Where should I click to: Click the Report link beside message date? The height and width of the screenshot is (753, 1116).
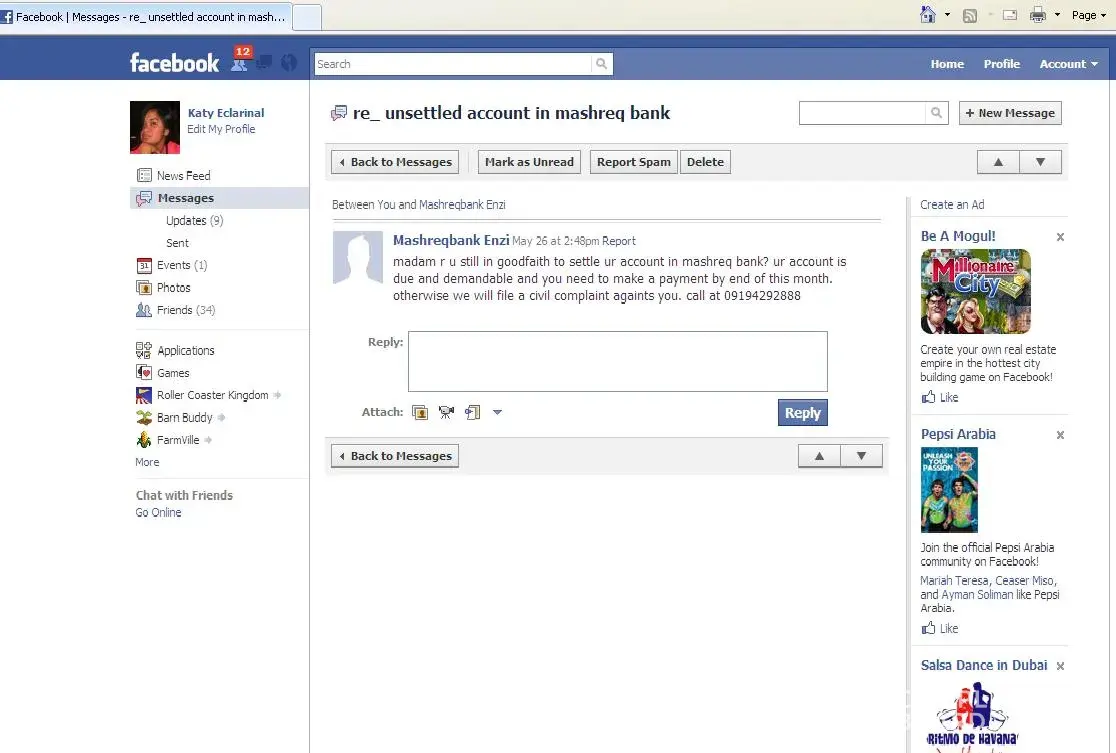pos(619,241)
